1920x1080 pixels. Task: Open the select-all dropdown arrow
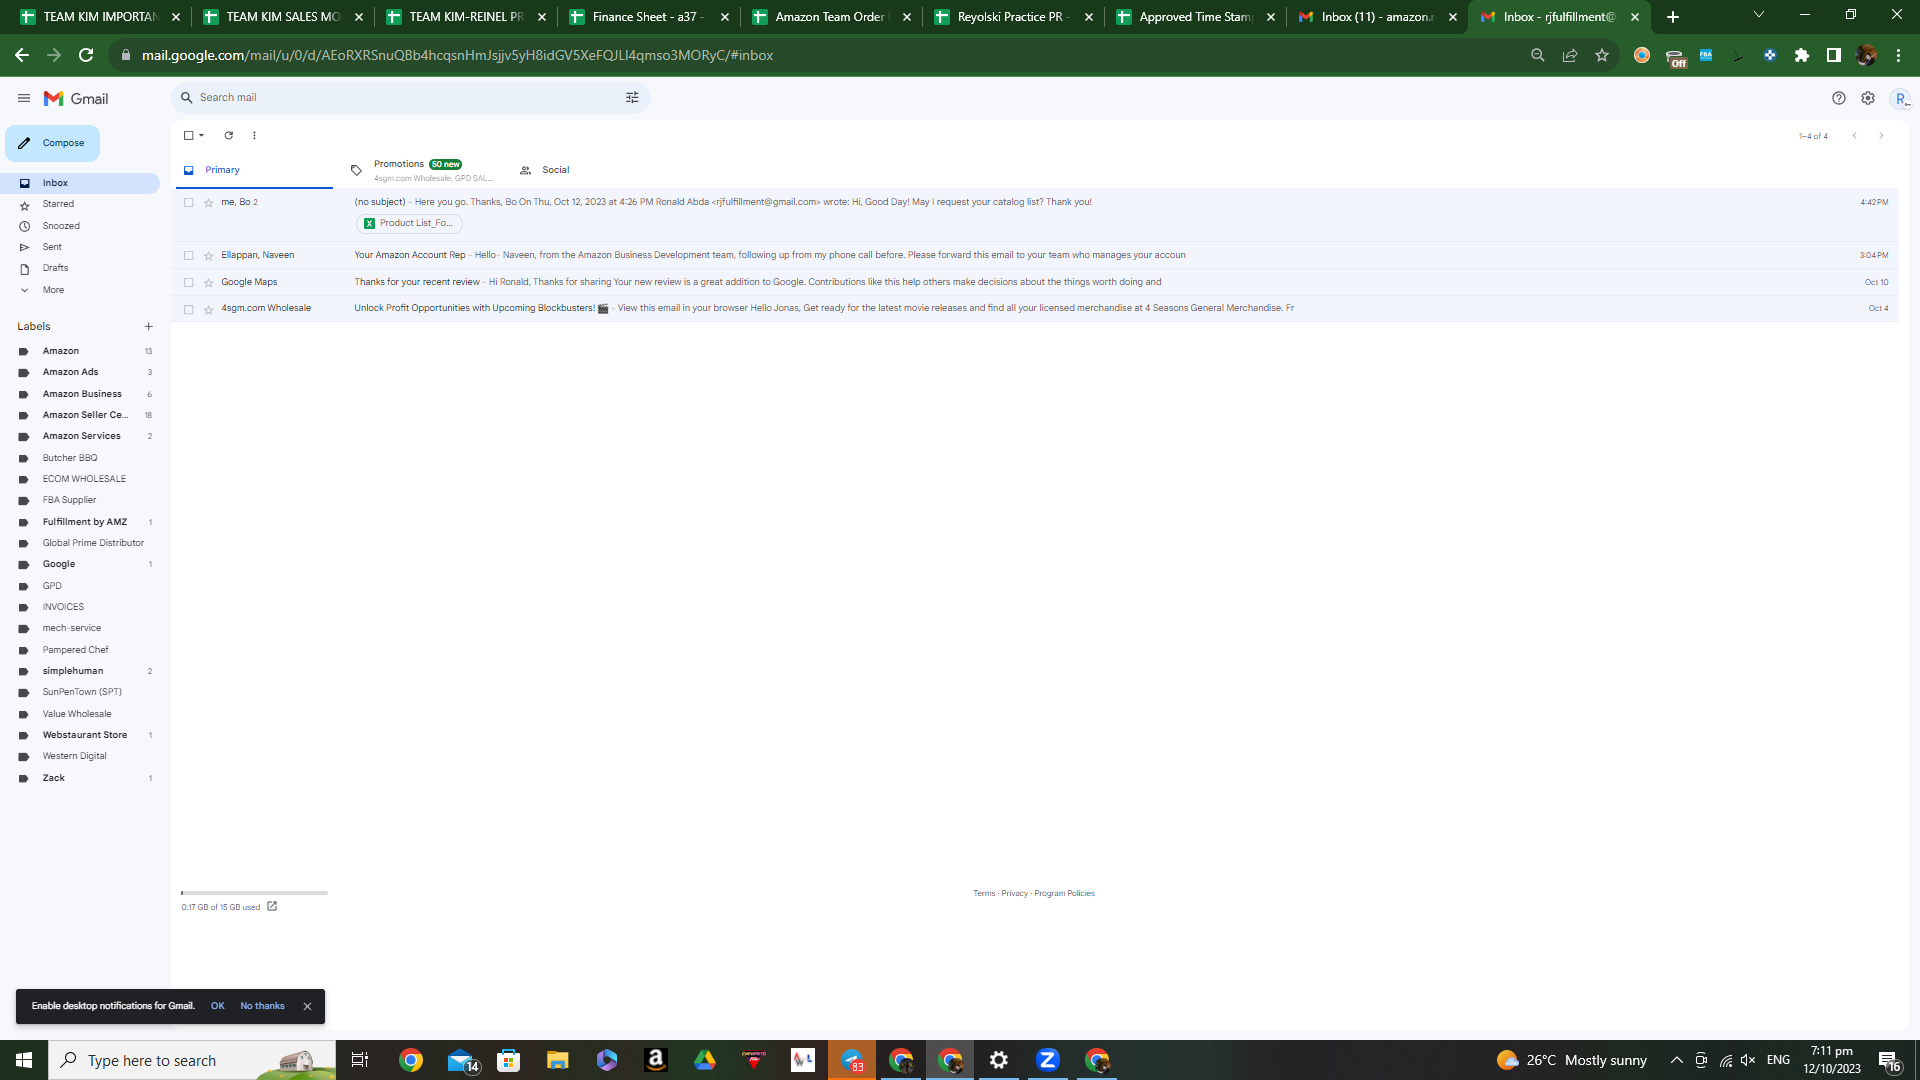[202, 135]
